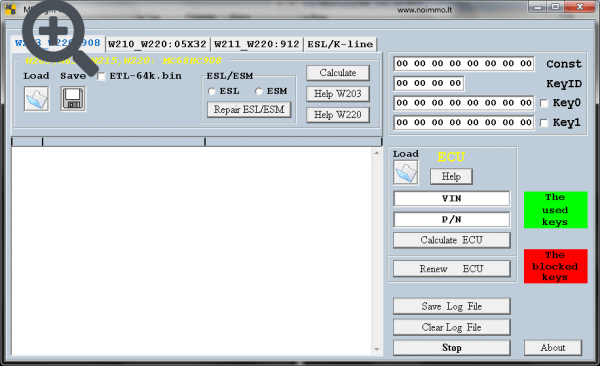Click Clear Log File
The width and height of the screenshot is (600, 366).
pos(452,327)
